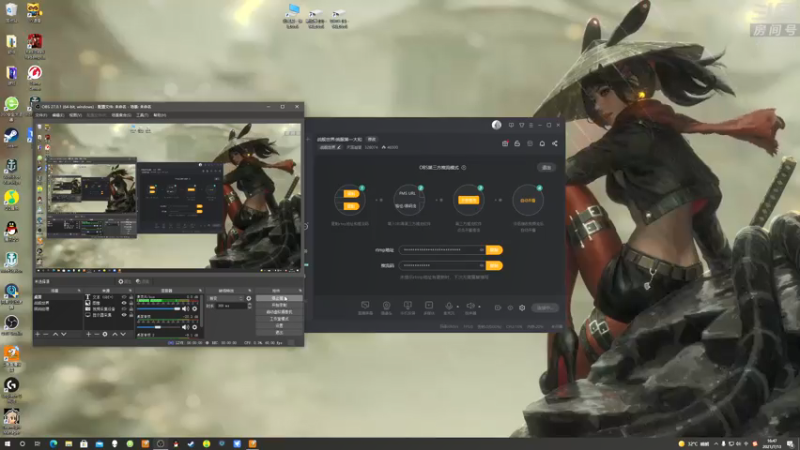Image resolution: width=800 pixels, height=450 pixels.
Task: Move selected scene up in OBS scenes list
Action: click(x=55, y=334)
